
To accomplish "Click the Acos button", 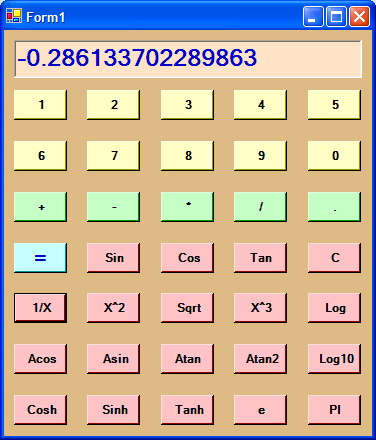I will coord(40,359).
